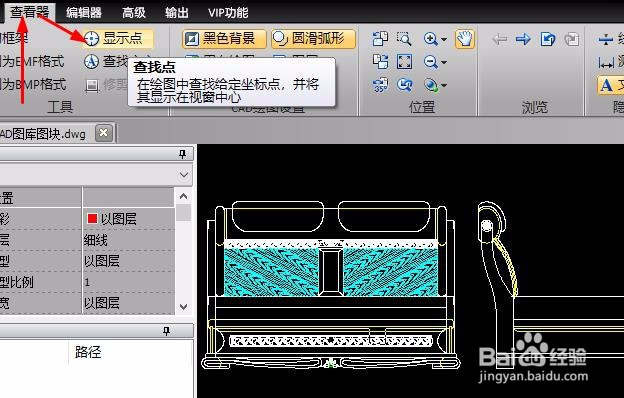Pin the properties panel
The height and width of the screenshot is (398, 624).
pos(182,154)
